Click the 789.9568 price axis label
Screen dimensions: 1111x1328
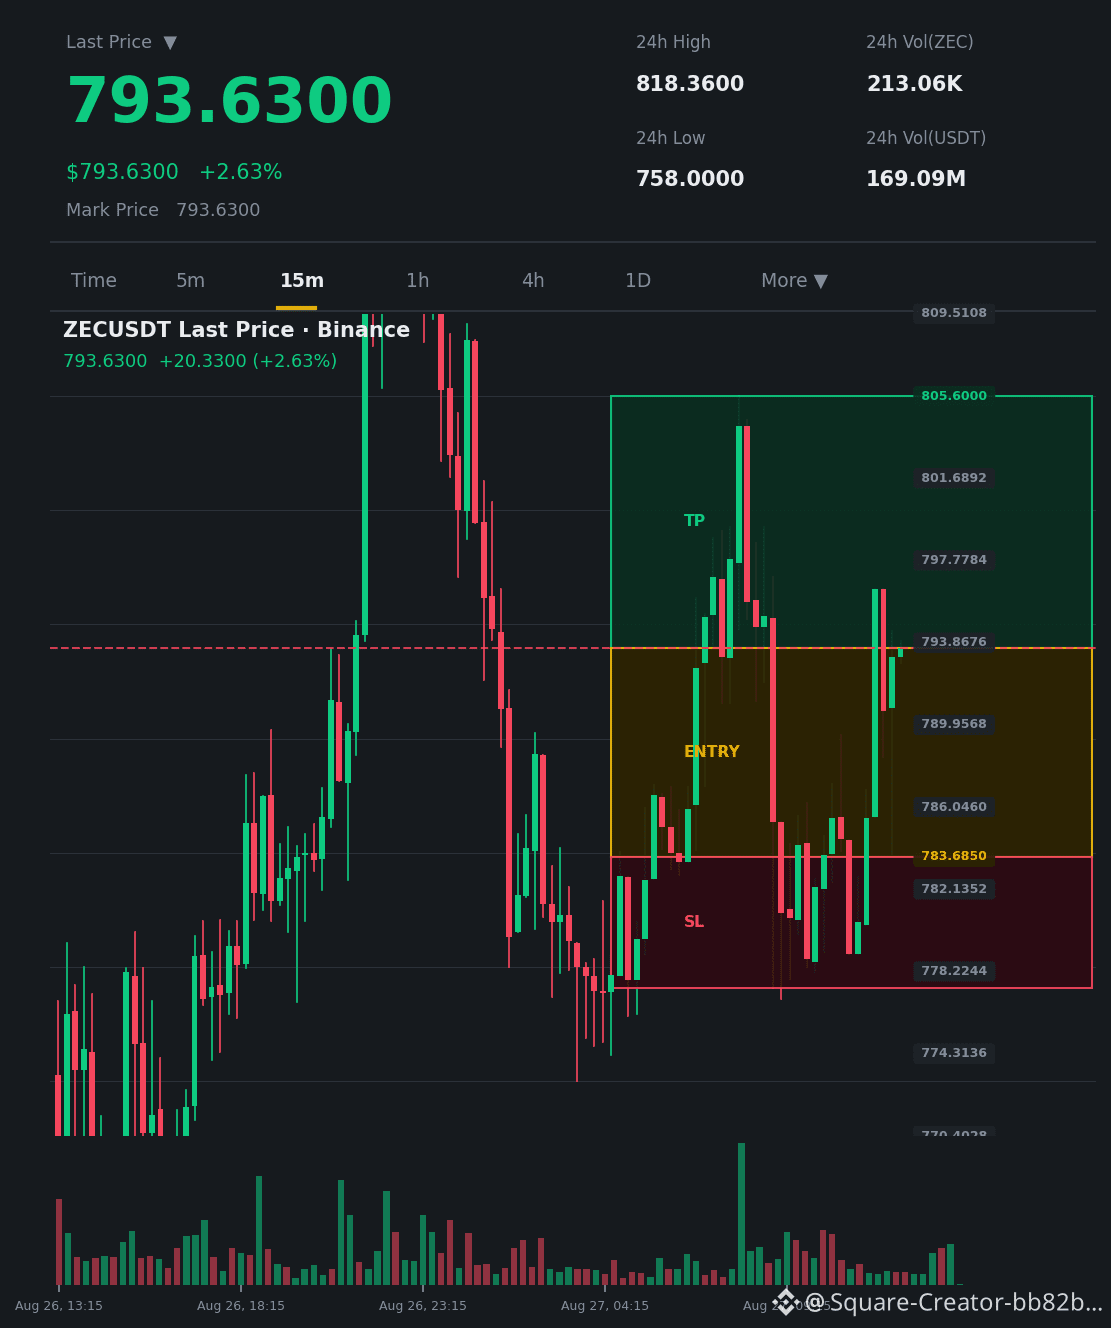click(x=954, y=724)
